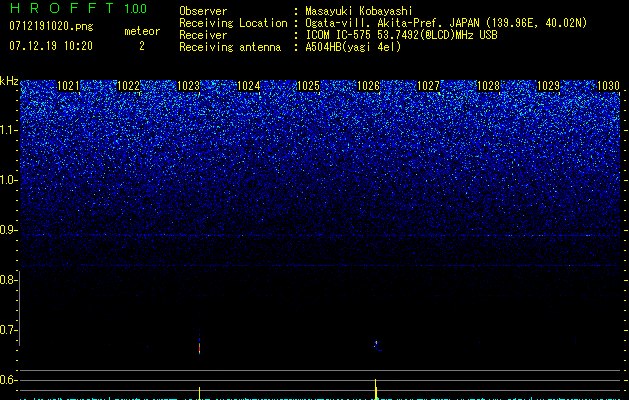This screenshot has width=629, height=400.
Task: Click the 0.6 kHz frequency label
Action: point(9,380)
